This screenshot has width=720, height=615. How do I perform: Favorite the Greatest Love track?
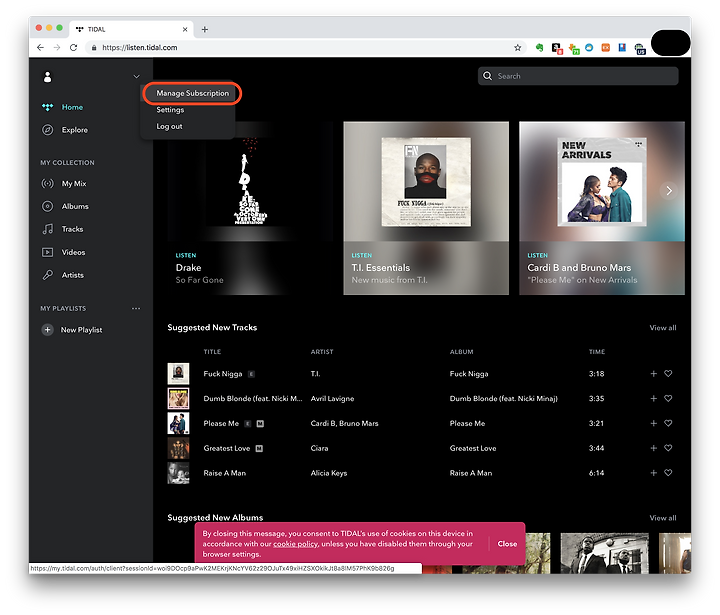pyautogui.click(x=668, y=448)
